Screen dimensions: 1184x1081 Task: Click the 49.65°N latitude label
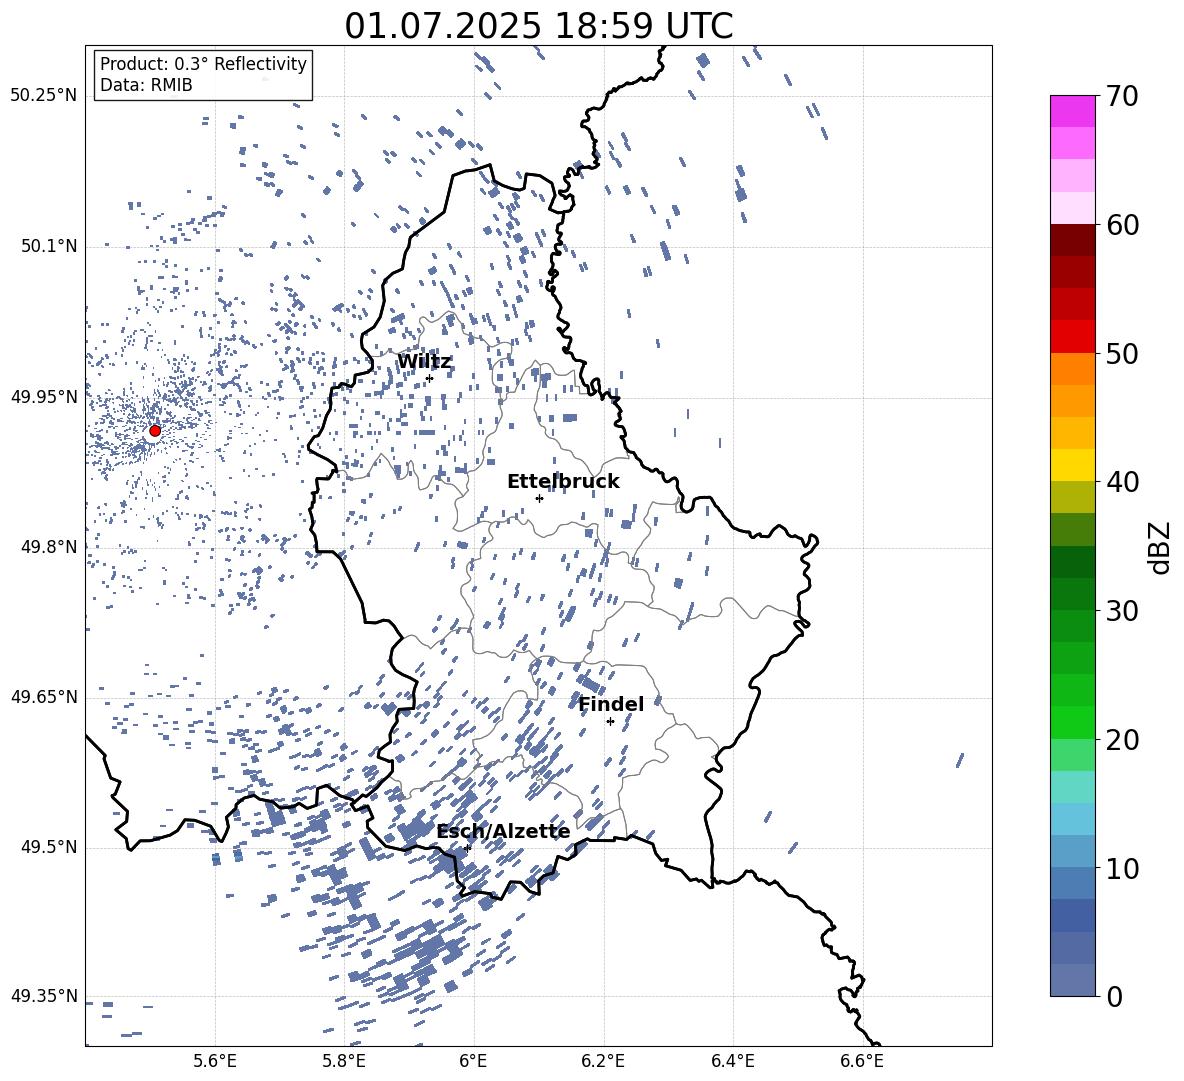(44, 697)
